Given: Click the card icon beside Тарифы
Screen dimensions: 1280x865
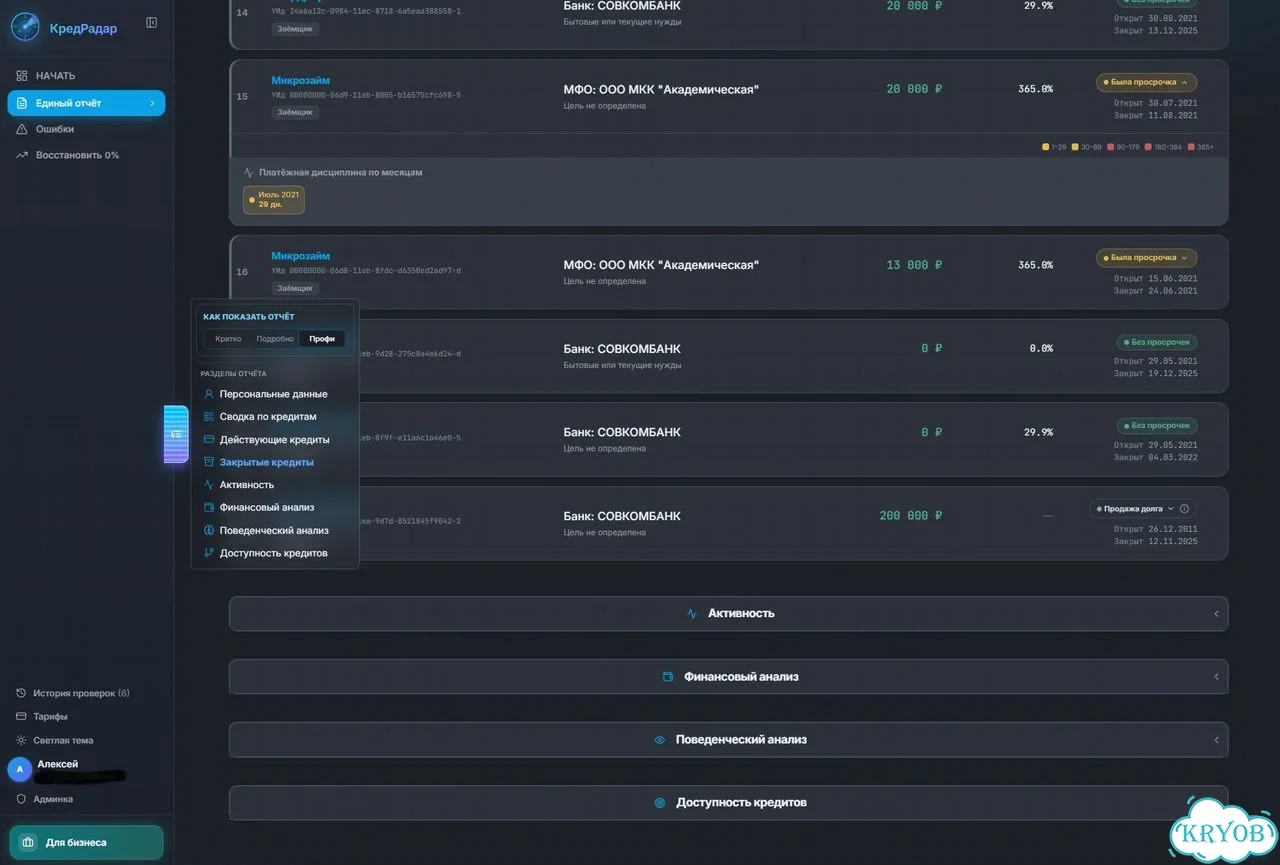Looking at the screenshot, I should click(21, 716).
